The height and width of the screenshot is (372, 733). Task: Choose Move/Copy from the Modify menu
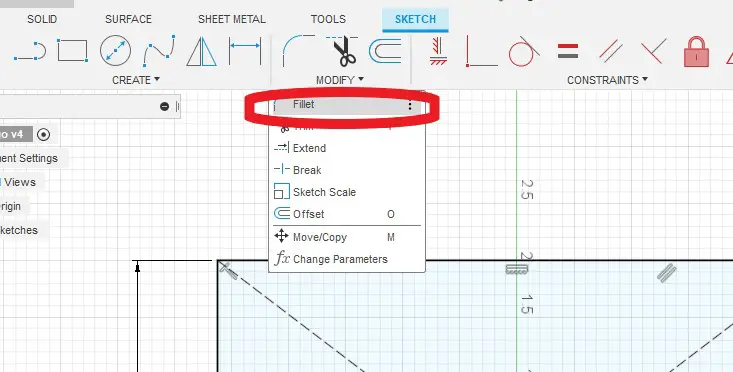coord(346,237)
